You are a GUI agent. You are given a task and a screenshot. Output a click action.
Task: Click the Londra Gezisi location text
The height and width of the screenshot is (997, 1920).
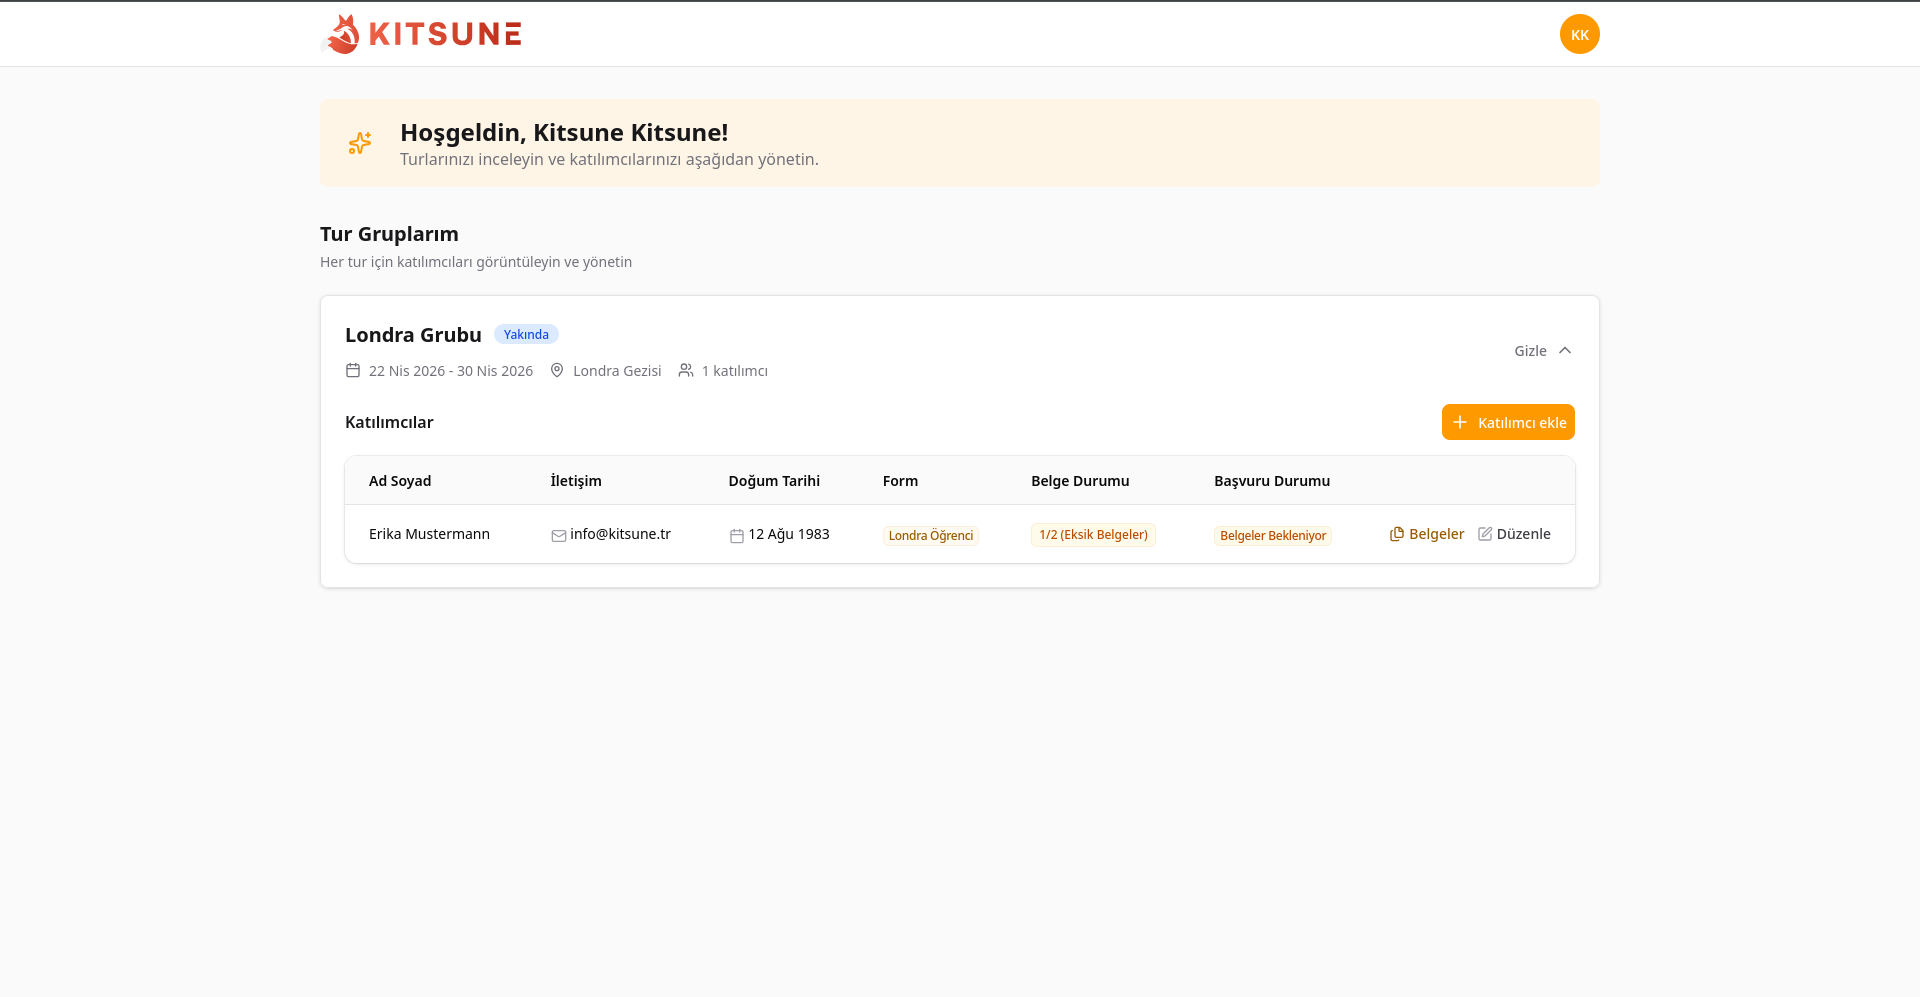(617, 371)
